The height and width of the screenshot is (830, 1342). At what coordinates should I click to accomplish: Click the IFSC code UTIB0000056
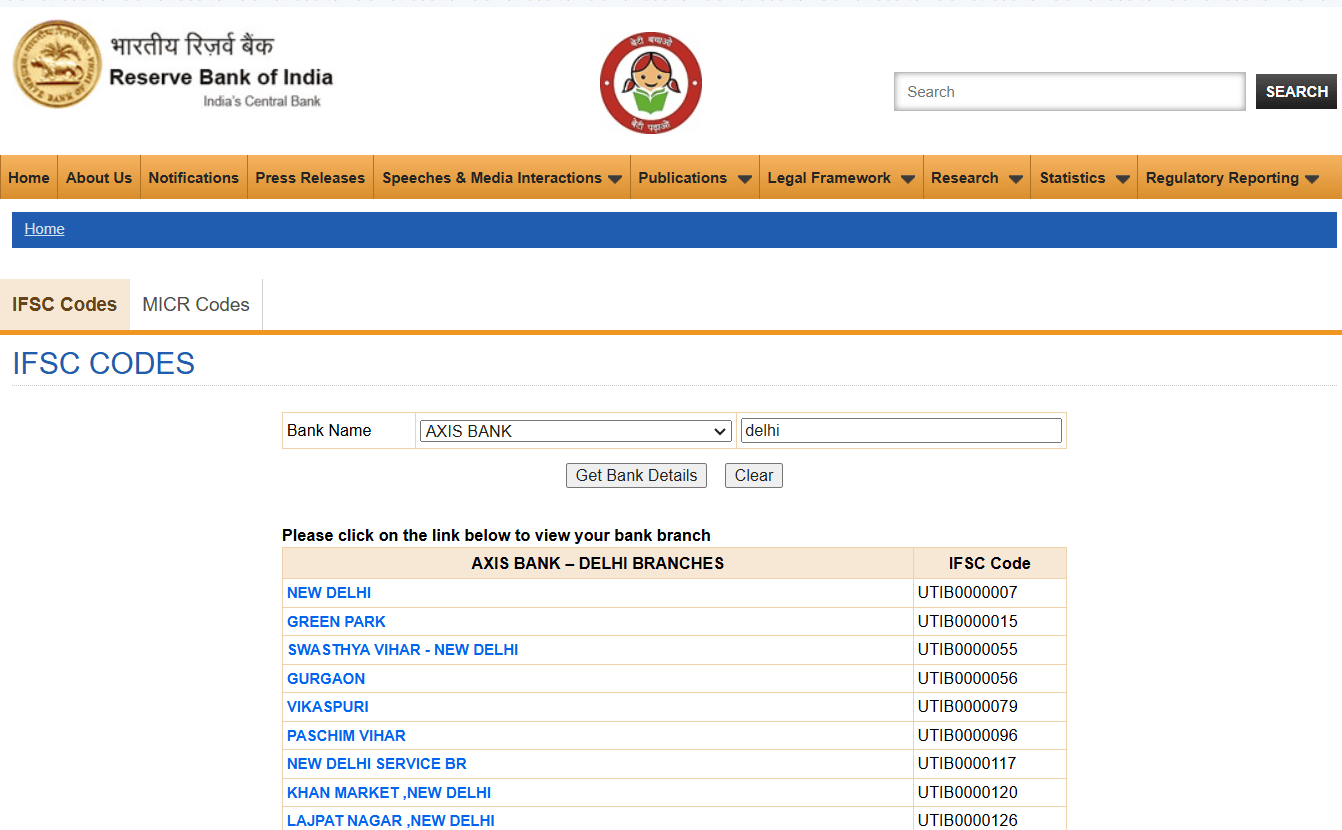tap(968, 678)
